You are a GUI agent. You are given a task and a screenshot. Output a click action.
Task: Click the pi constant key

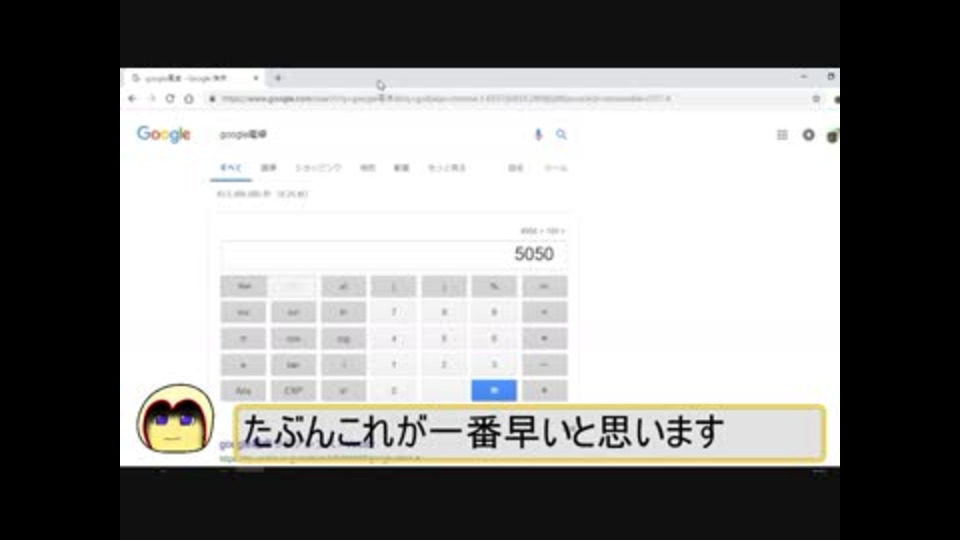244,339
